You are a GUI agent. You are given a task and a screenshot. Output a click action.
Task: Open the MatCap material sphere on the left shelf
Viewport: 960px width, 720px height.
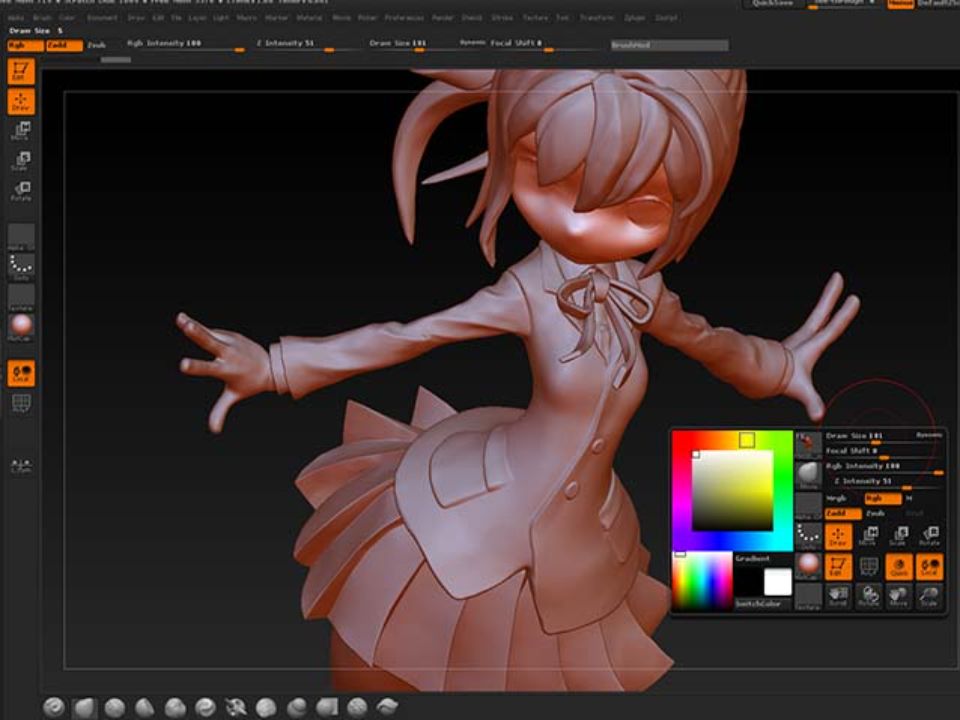[x=21, y=328]
